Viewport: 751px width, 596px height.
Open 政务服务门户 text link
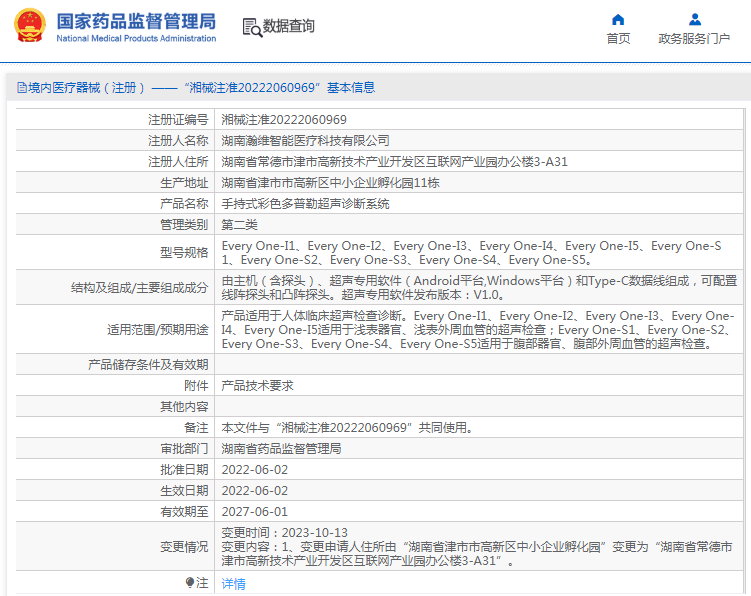(x=694, y=39)
